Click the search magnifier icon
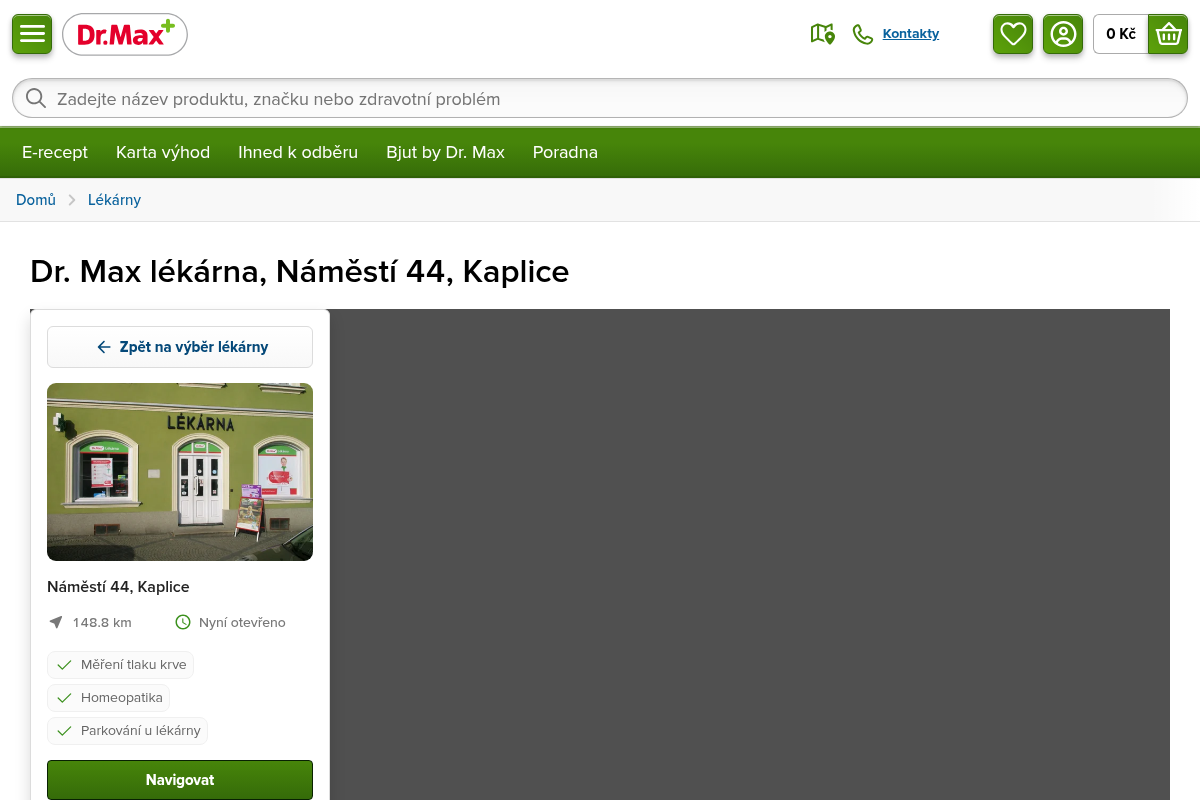The image size is (1200, 800). coord(36,98)
